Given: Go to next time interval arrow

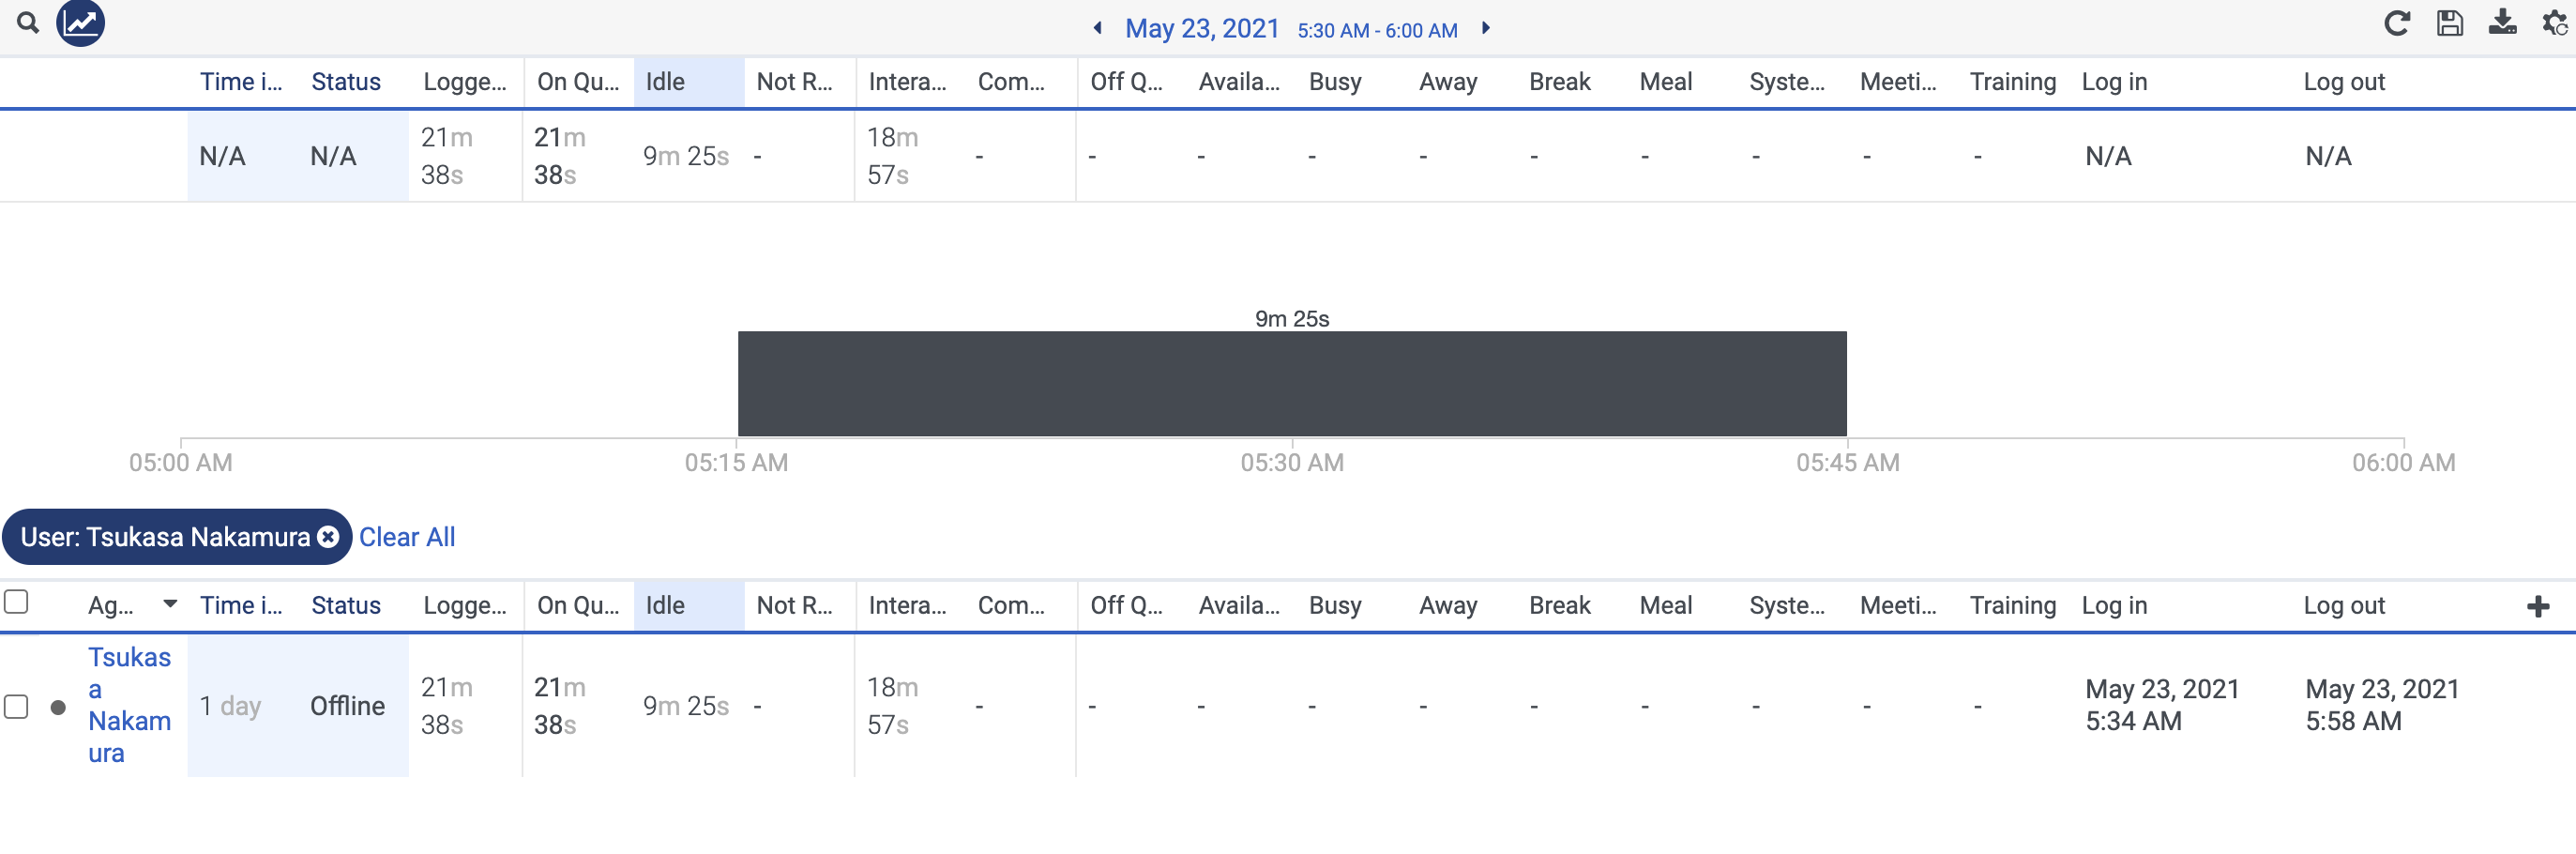Looking at the screenshot, I should [x=1486, y=28].
